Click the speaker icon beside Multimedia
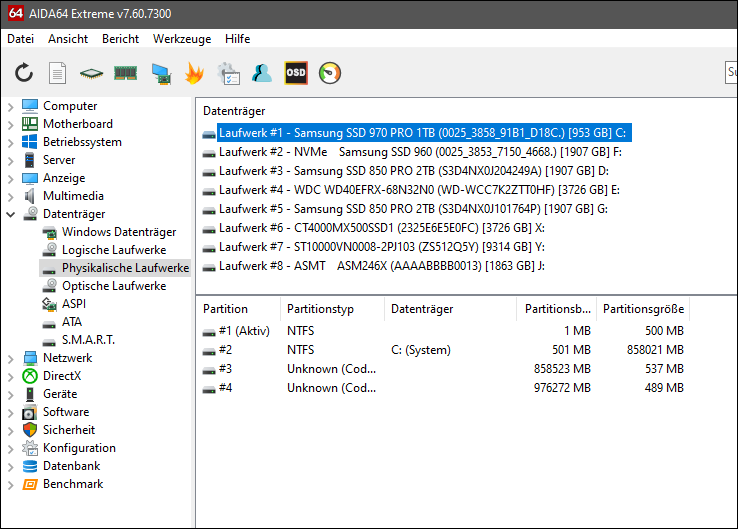Image resolution: width=738 pixels, height=529 pixels. click(x=30, y=196)
